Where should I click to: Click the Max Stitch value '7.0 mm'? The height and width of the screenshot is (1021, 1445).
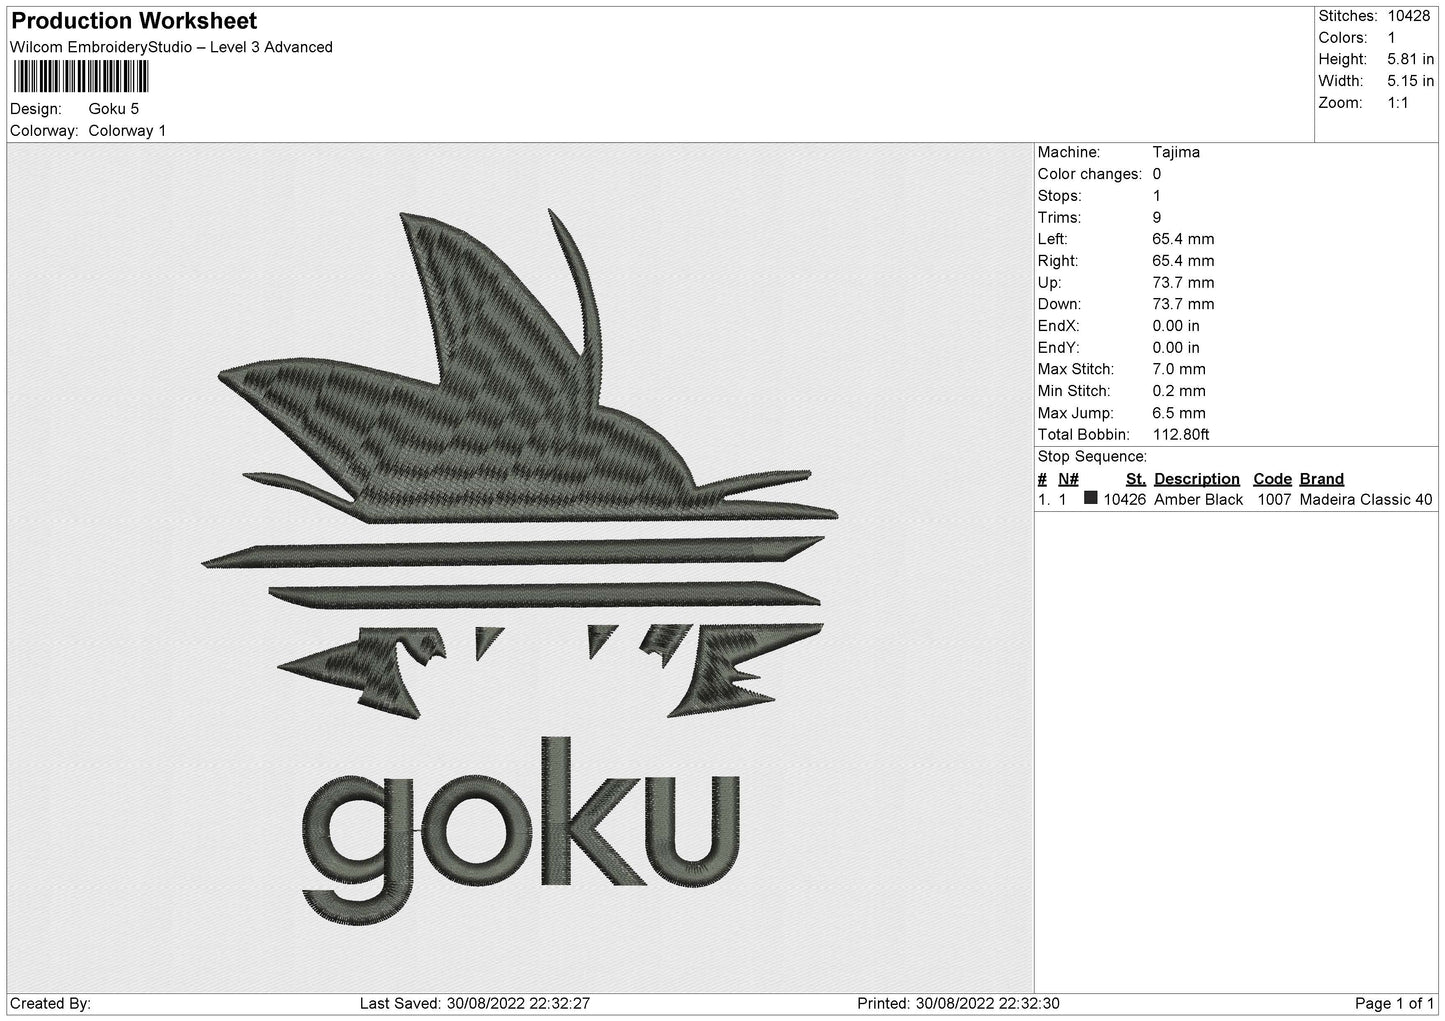[1179, 369]
